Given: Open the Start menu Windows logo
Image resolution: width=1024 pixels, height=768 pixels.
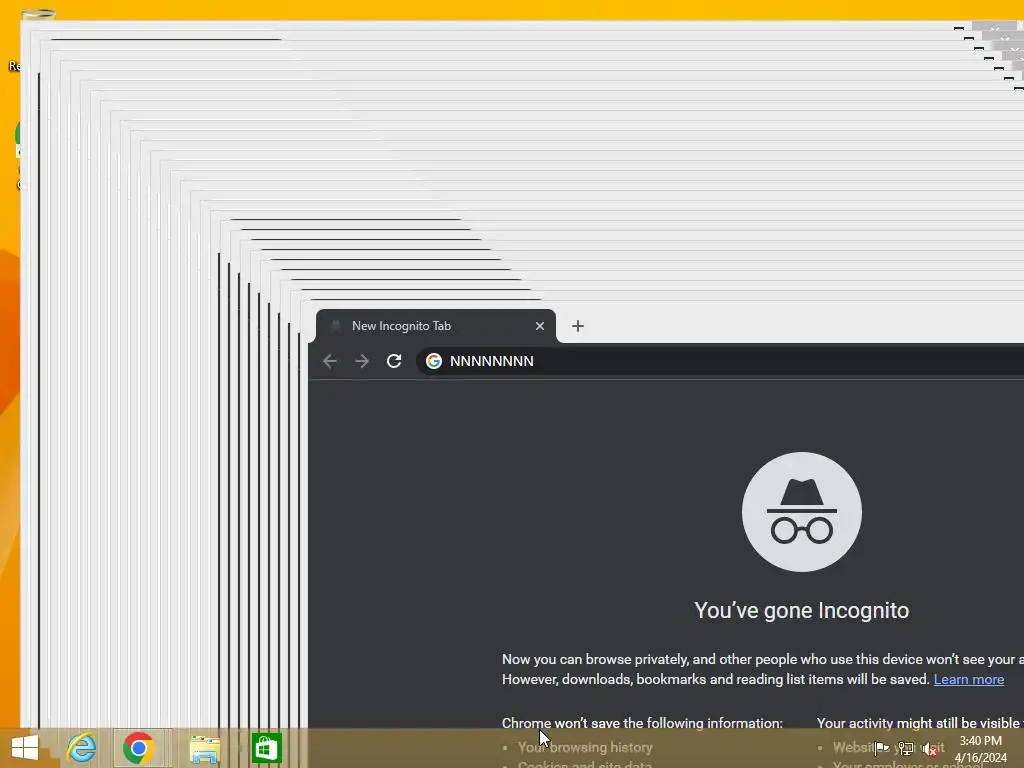Looking at the screenshot, I should click(x=25, y=748).
